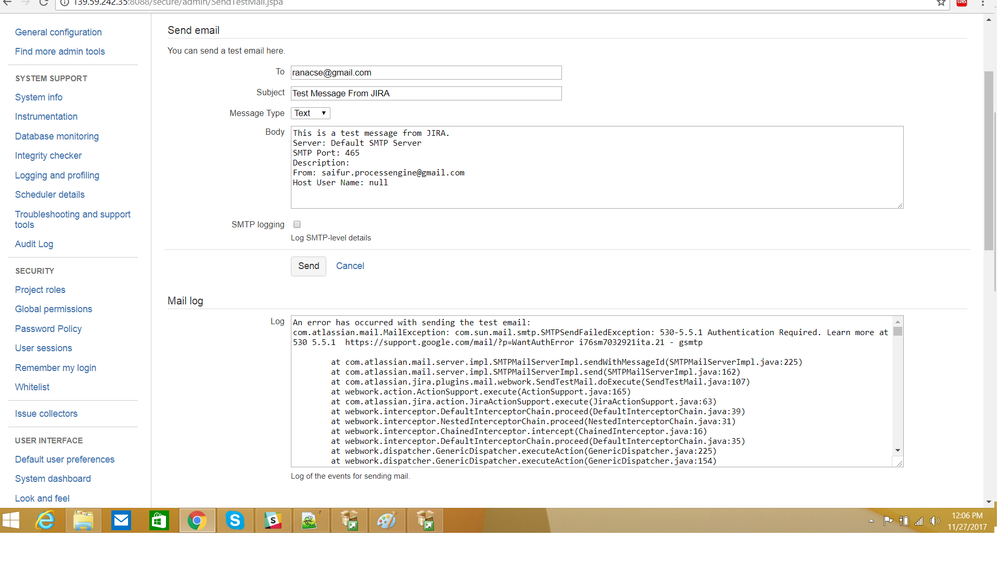The height and width of the screenshot is (562, 999).
Task: Click 'Log of the events for sending mail.' text
Action: click(x=350, y=476)
